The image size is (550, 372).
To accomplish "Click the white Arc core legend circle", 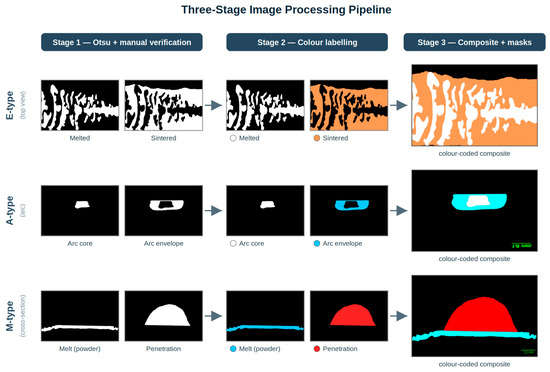I will 233,243.
